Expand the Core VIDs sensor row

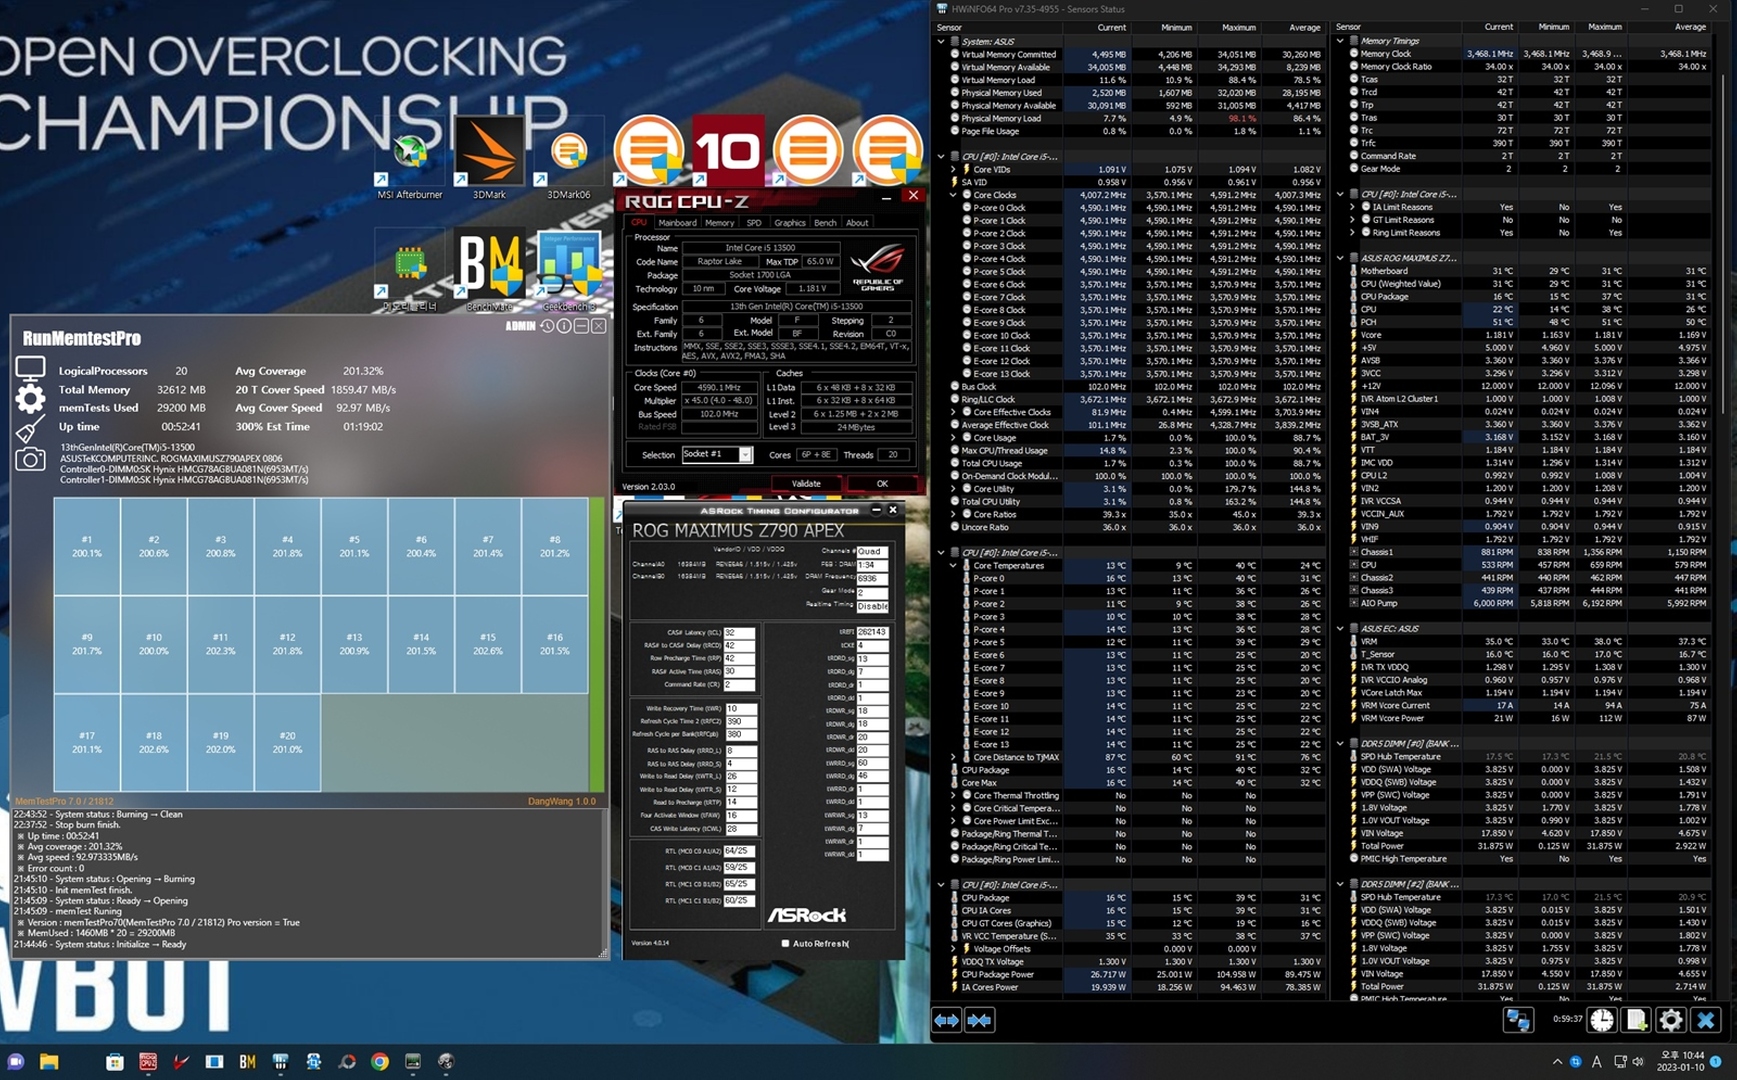pyautogui.click(x=953, y=170)
